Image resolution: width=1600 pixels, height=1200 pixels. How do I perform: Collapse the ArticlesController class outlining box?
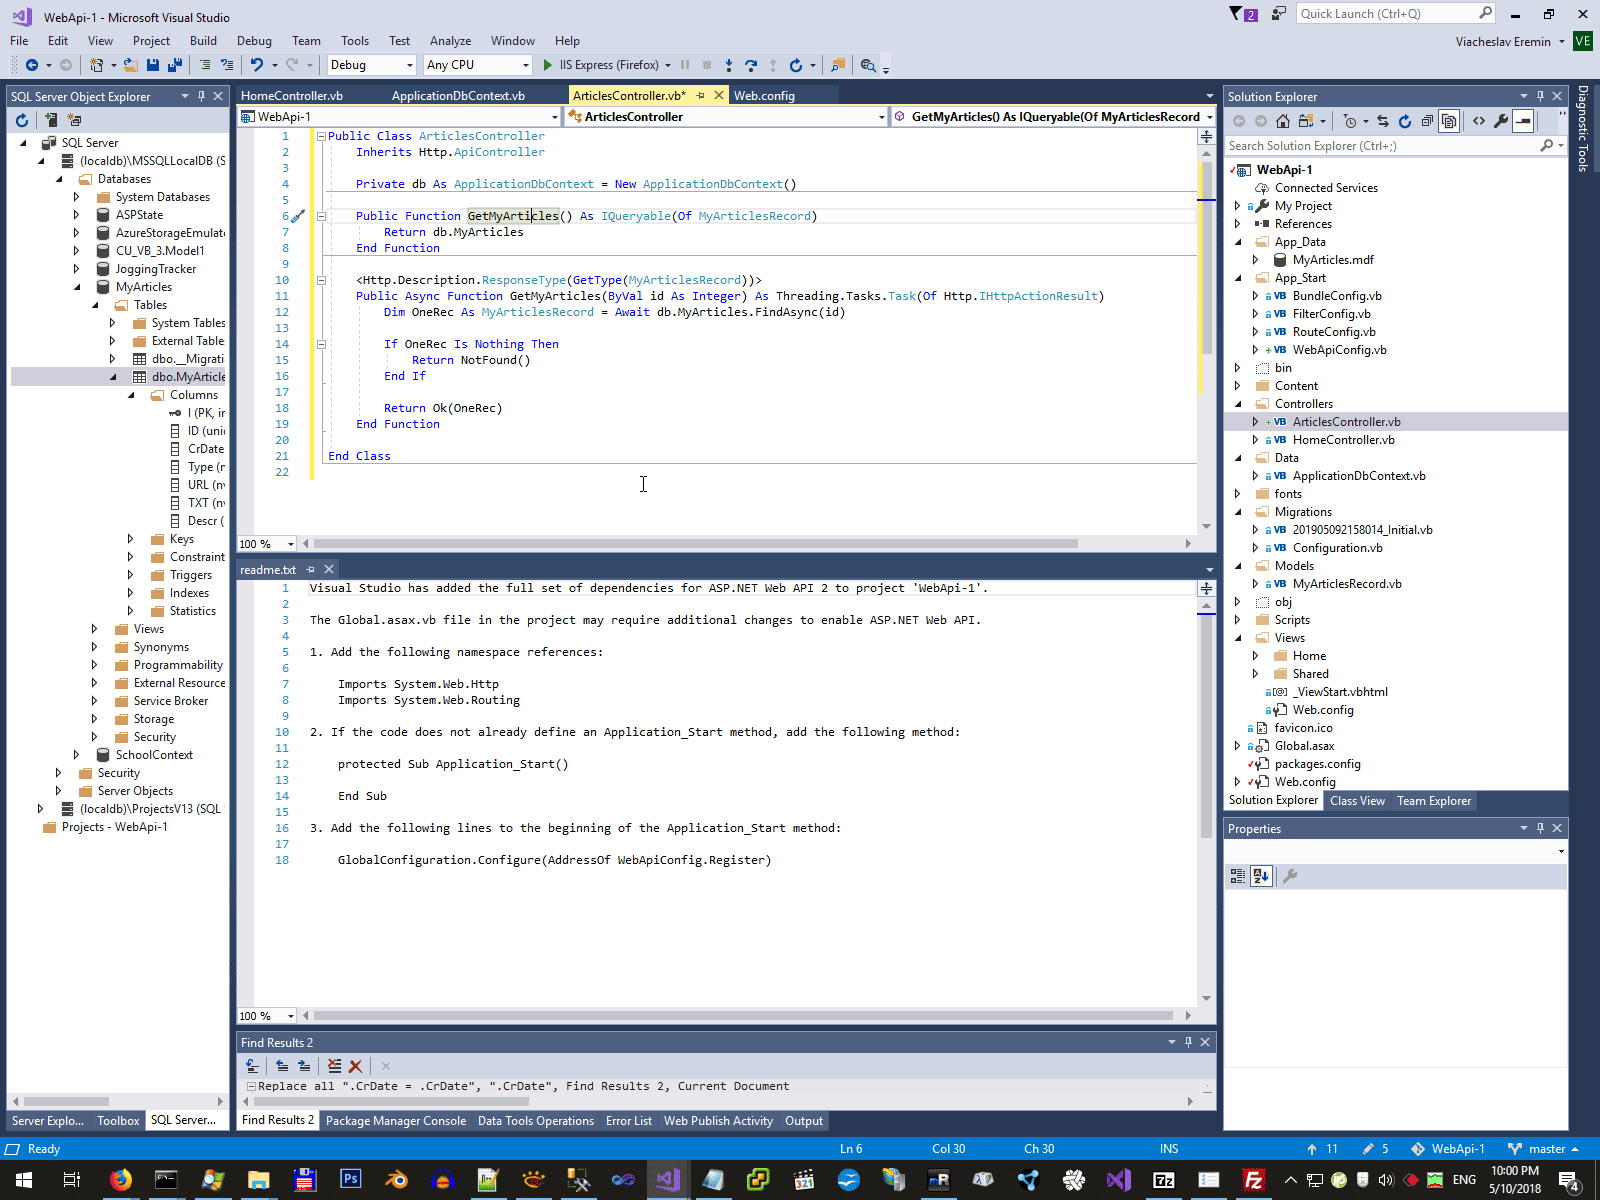click(321, 136)
